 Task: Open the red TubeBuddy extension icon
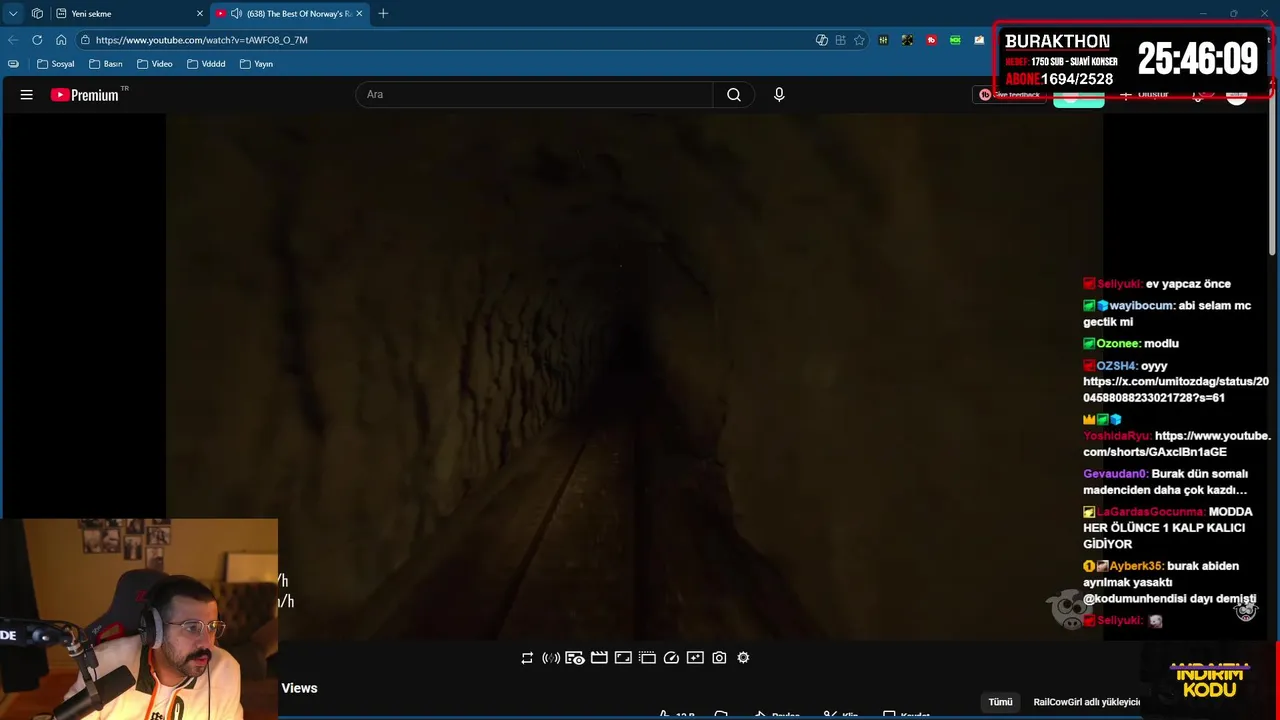(x=931, y=40)
